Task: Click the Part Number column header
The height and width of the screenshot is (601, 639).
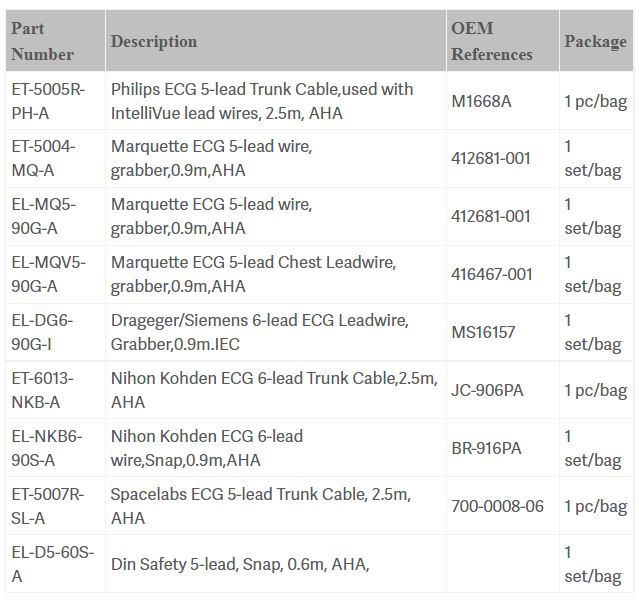Action: [42, 41]
